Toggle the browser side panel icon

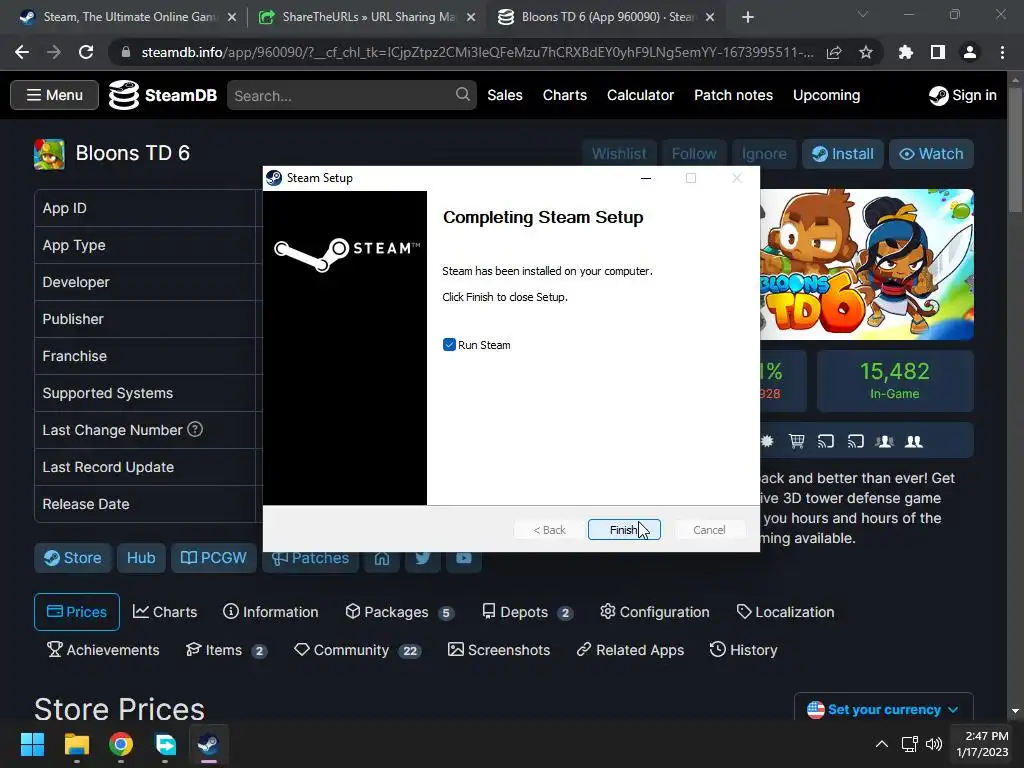click(938, 52)
